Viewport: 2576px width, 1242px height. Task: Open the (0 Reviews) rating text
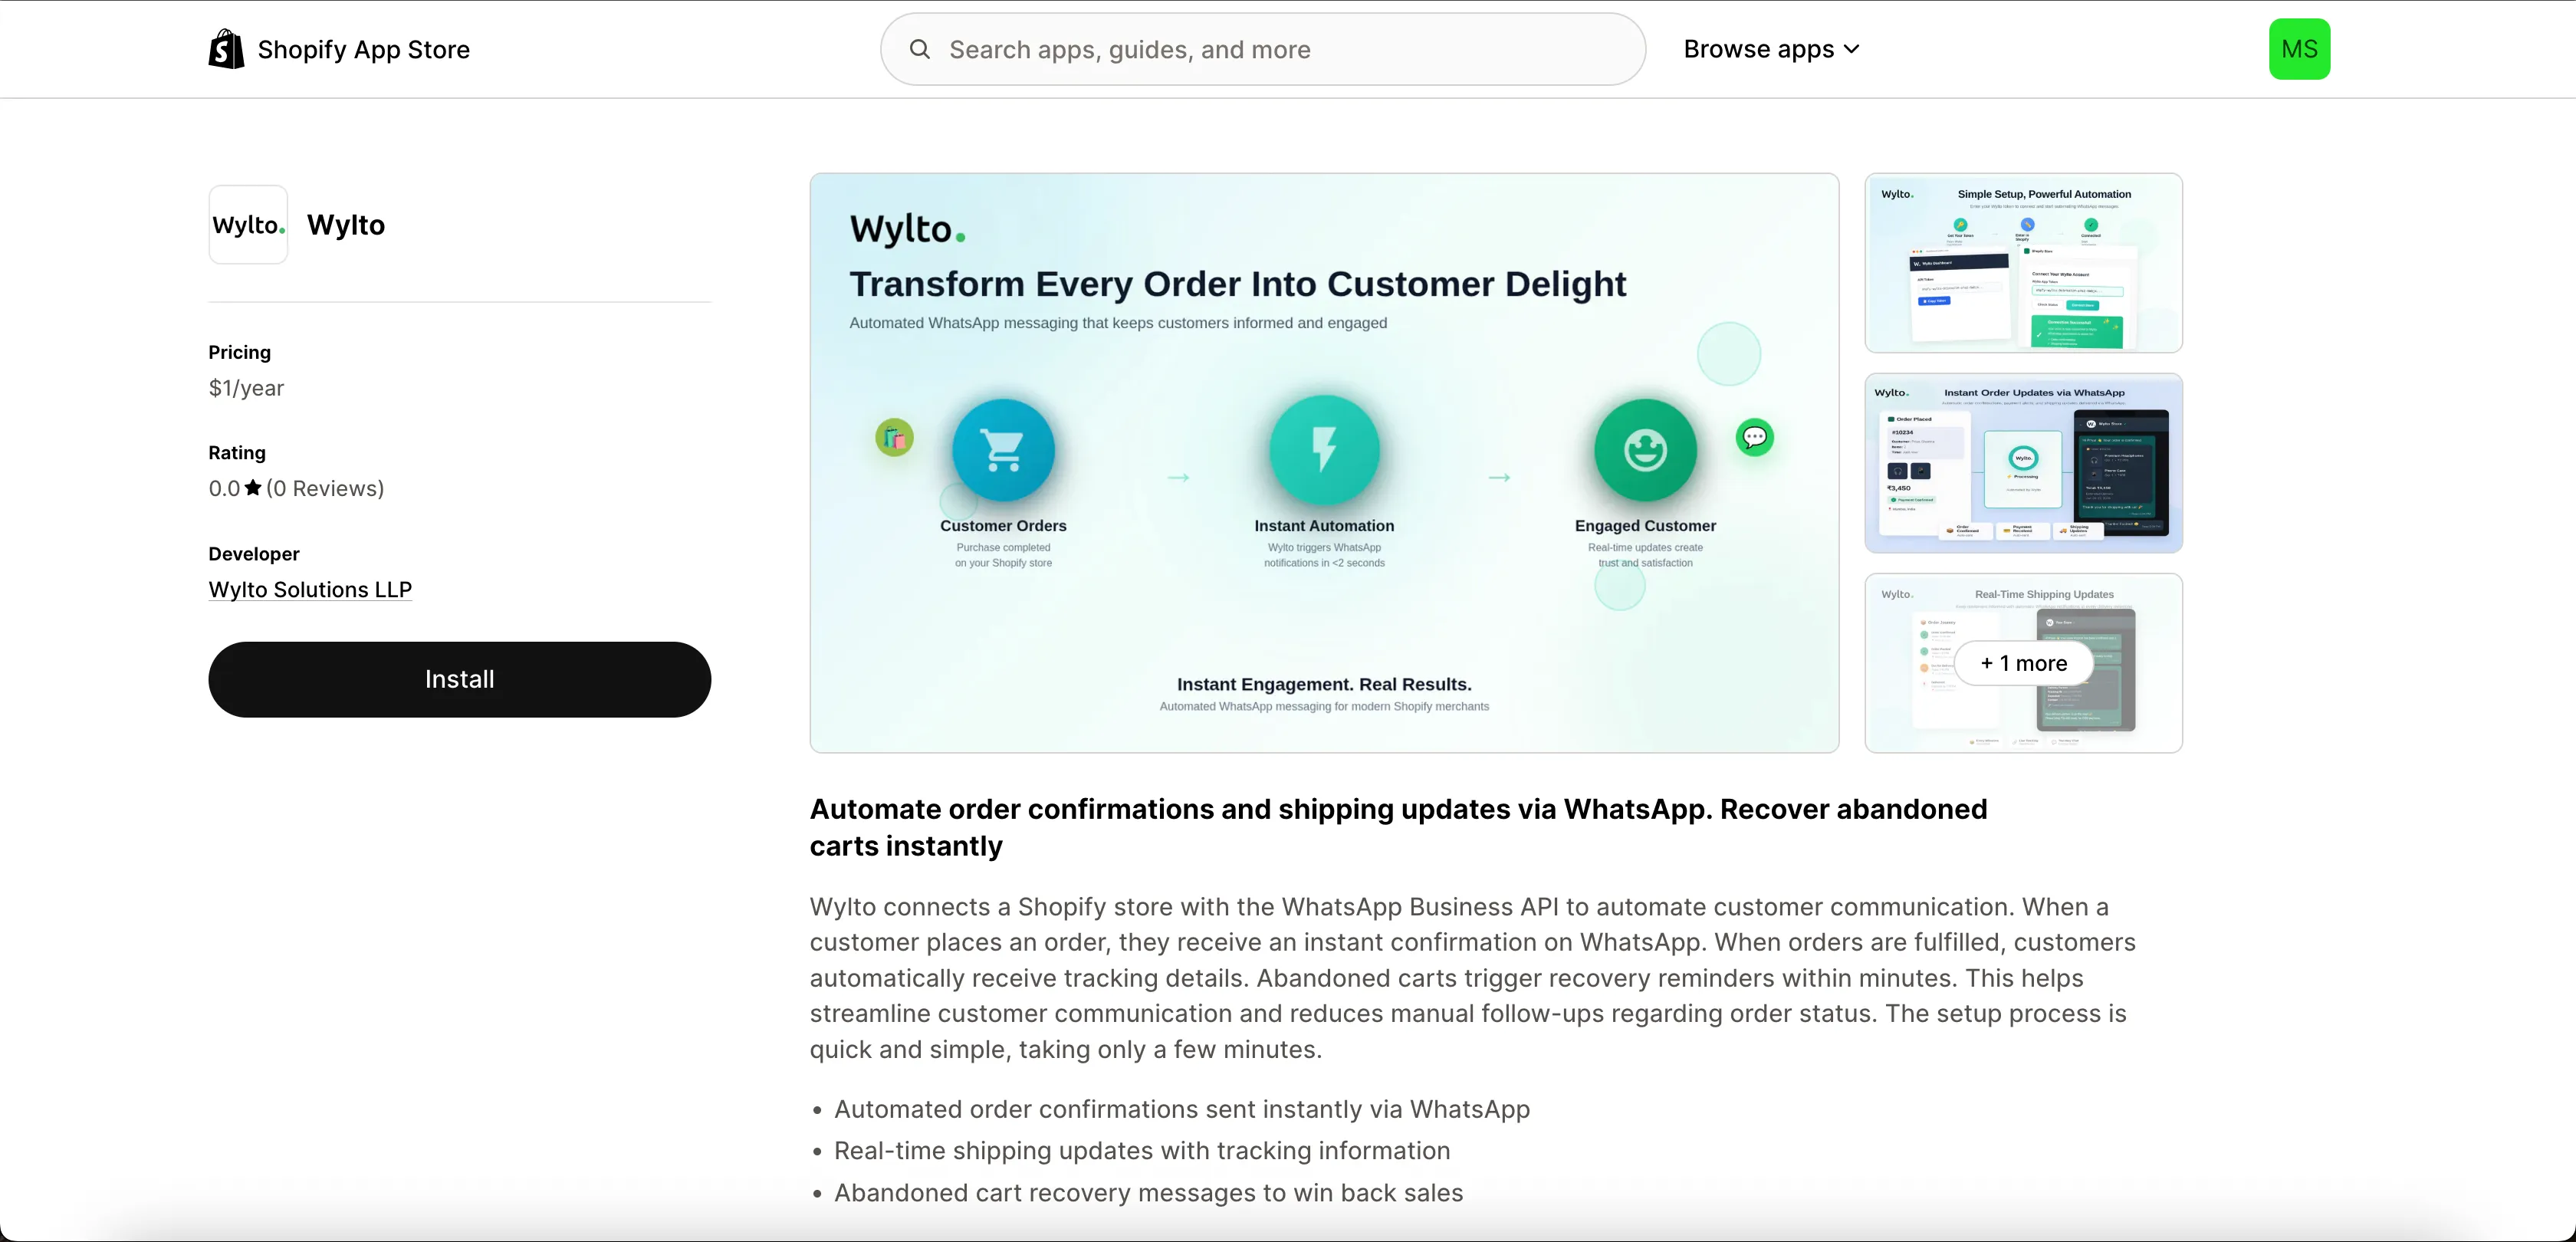point(325,488)
